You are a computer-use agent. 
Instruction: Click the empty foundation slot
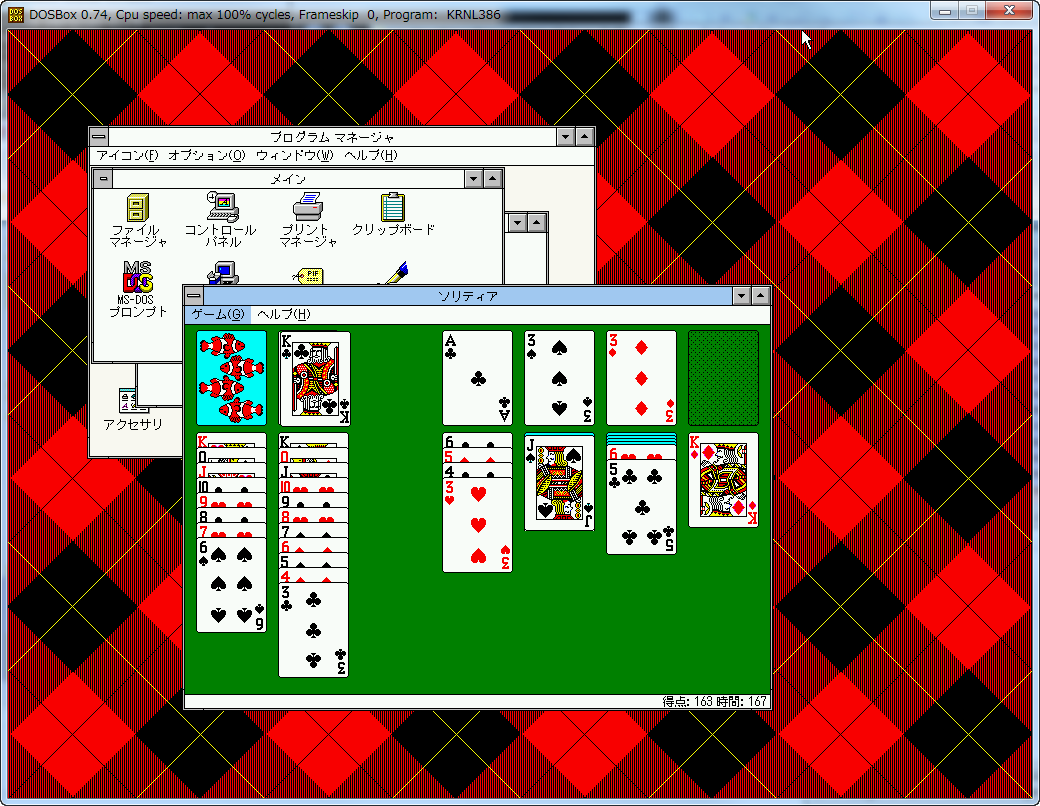(724, 378)
